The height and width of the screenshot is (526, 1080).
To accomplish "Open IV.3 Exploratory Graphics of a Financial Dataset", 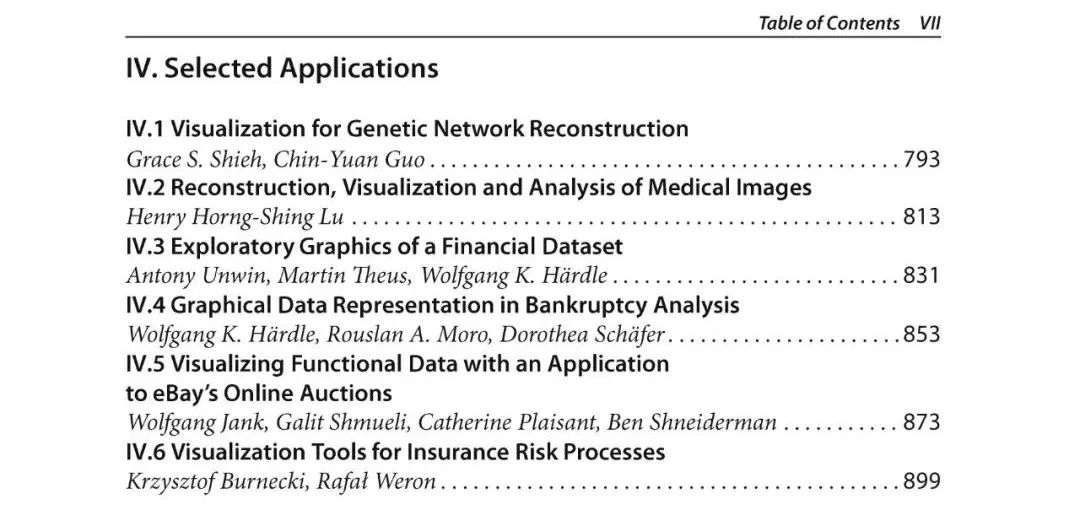I will pyautogui.click(x=374, y=246).
